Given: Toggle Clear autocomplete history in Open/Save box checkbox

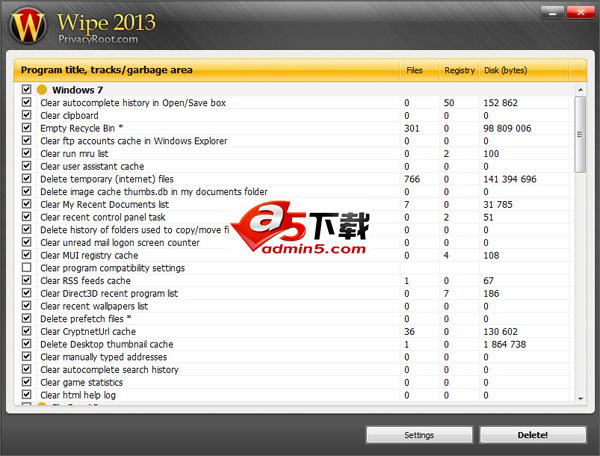Looking at the screenshot, I should (x=26, y=102).
